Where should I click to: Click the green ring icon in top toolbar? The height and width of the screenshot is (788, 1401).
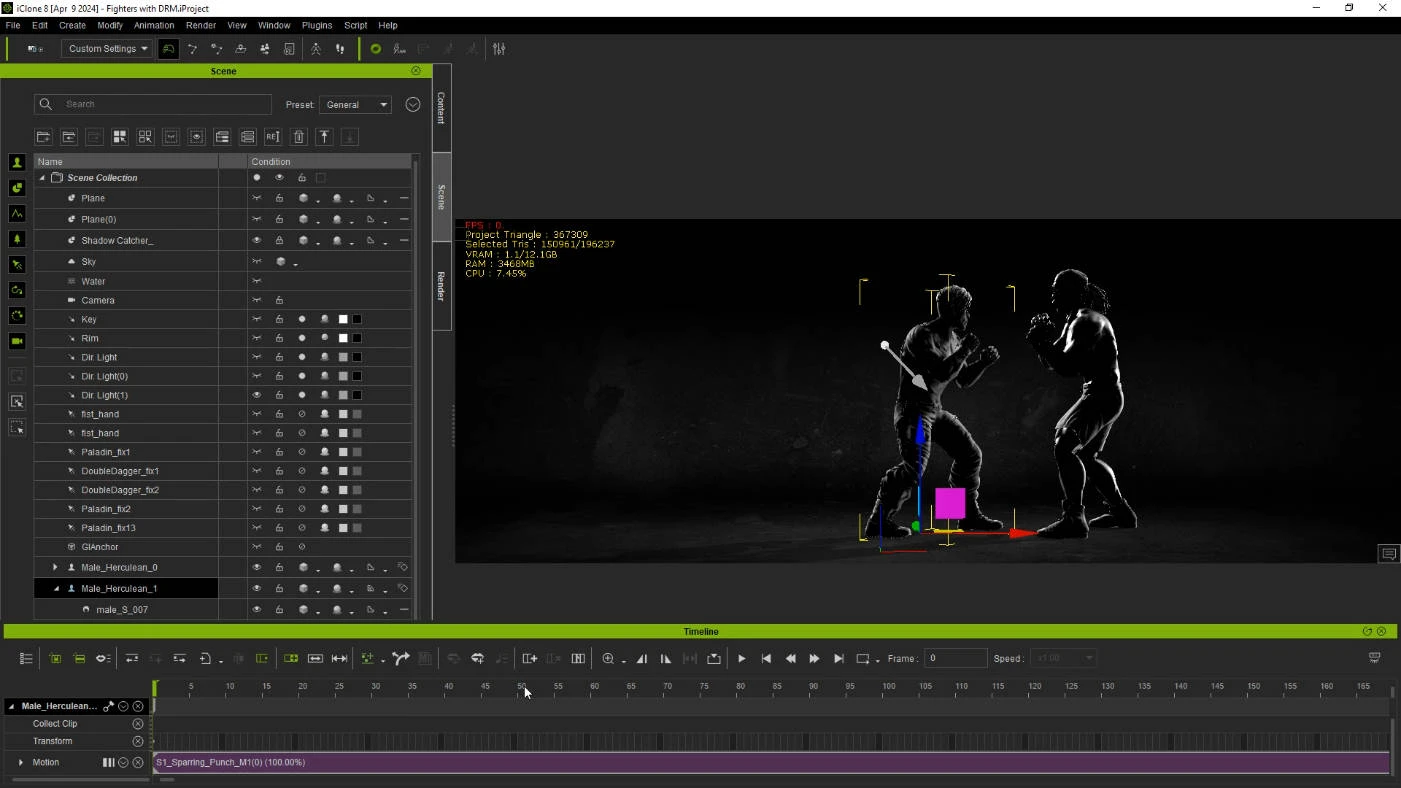[376, 49]
